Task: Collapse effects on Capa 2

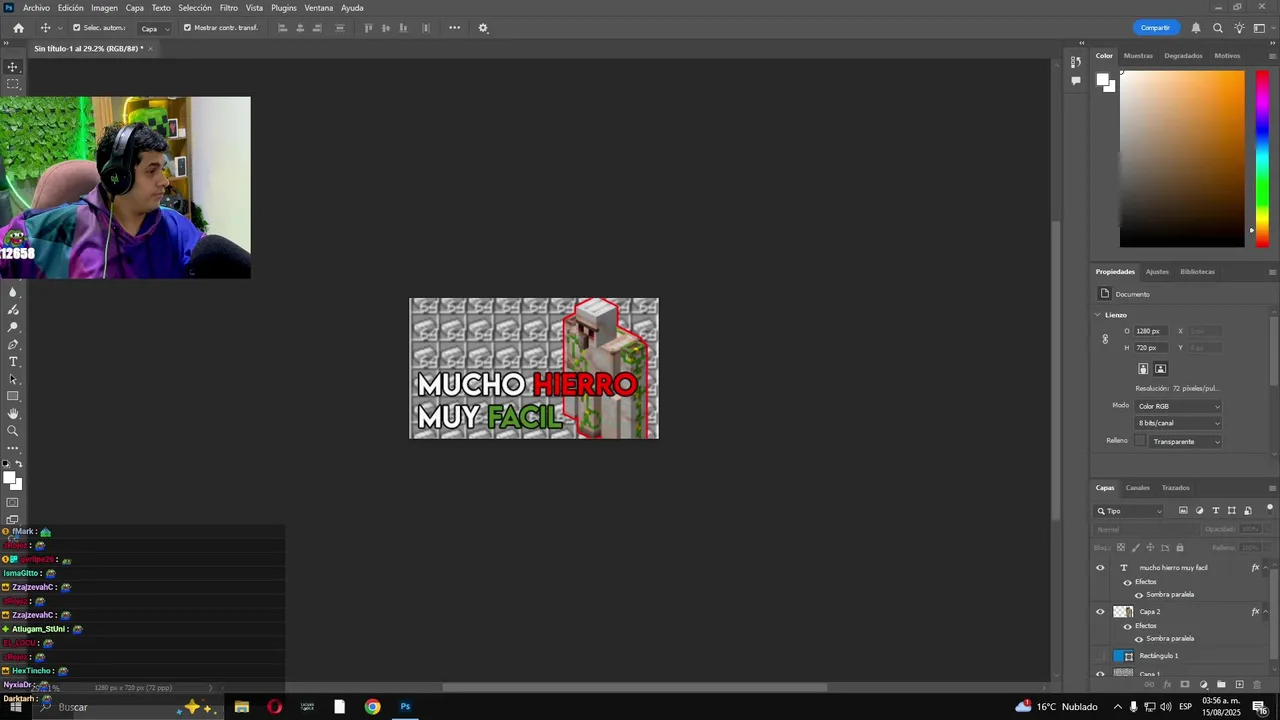Action: pyautogui.click(x=1266, y=612)
